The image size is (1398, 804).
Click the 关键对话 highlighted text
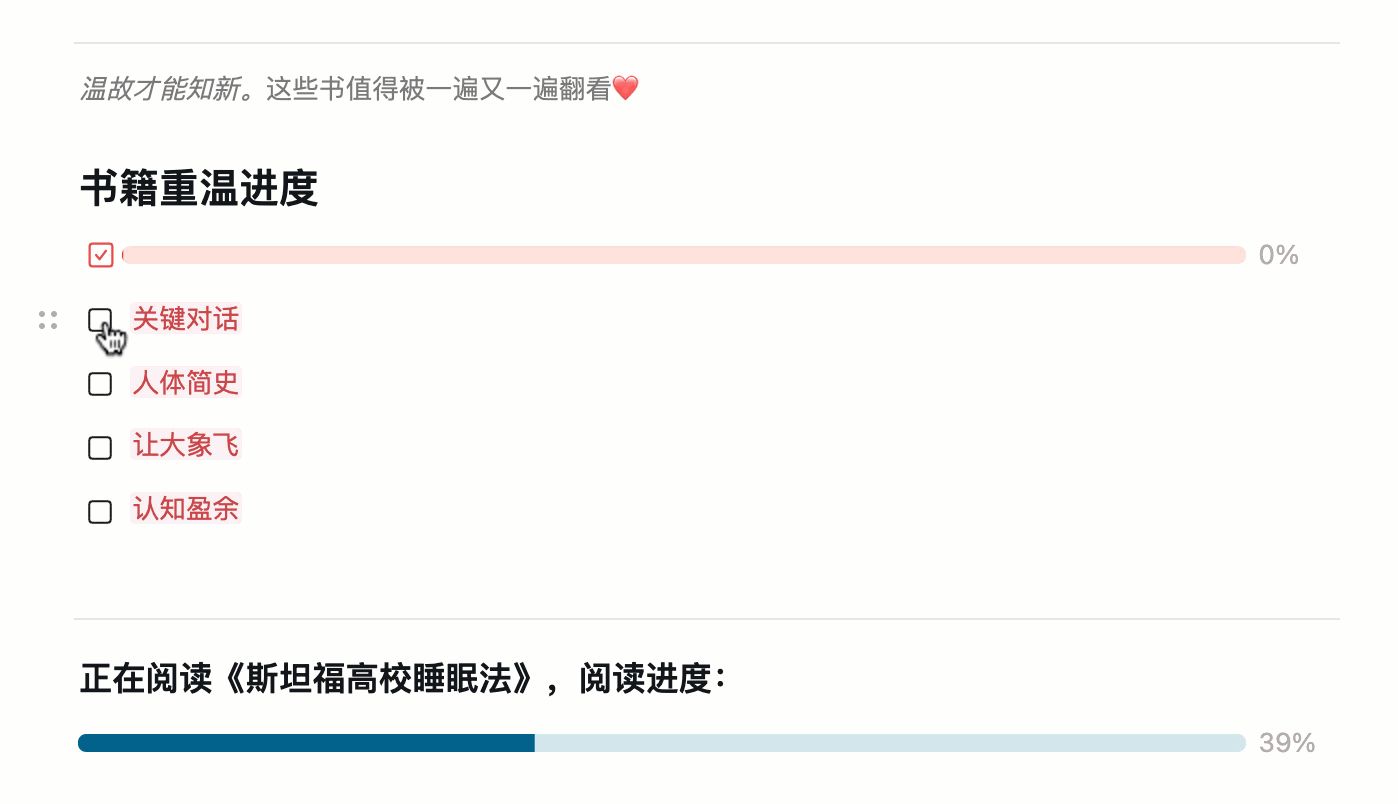(186, 319)
